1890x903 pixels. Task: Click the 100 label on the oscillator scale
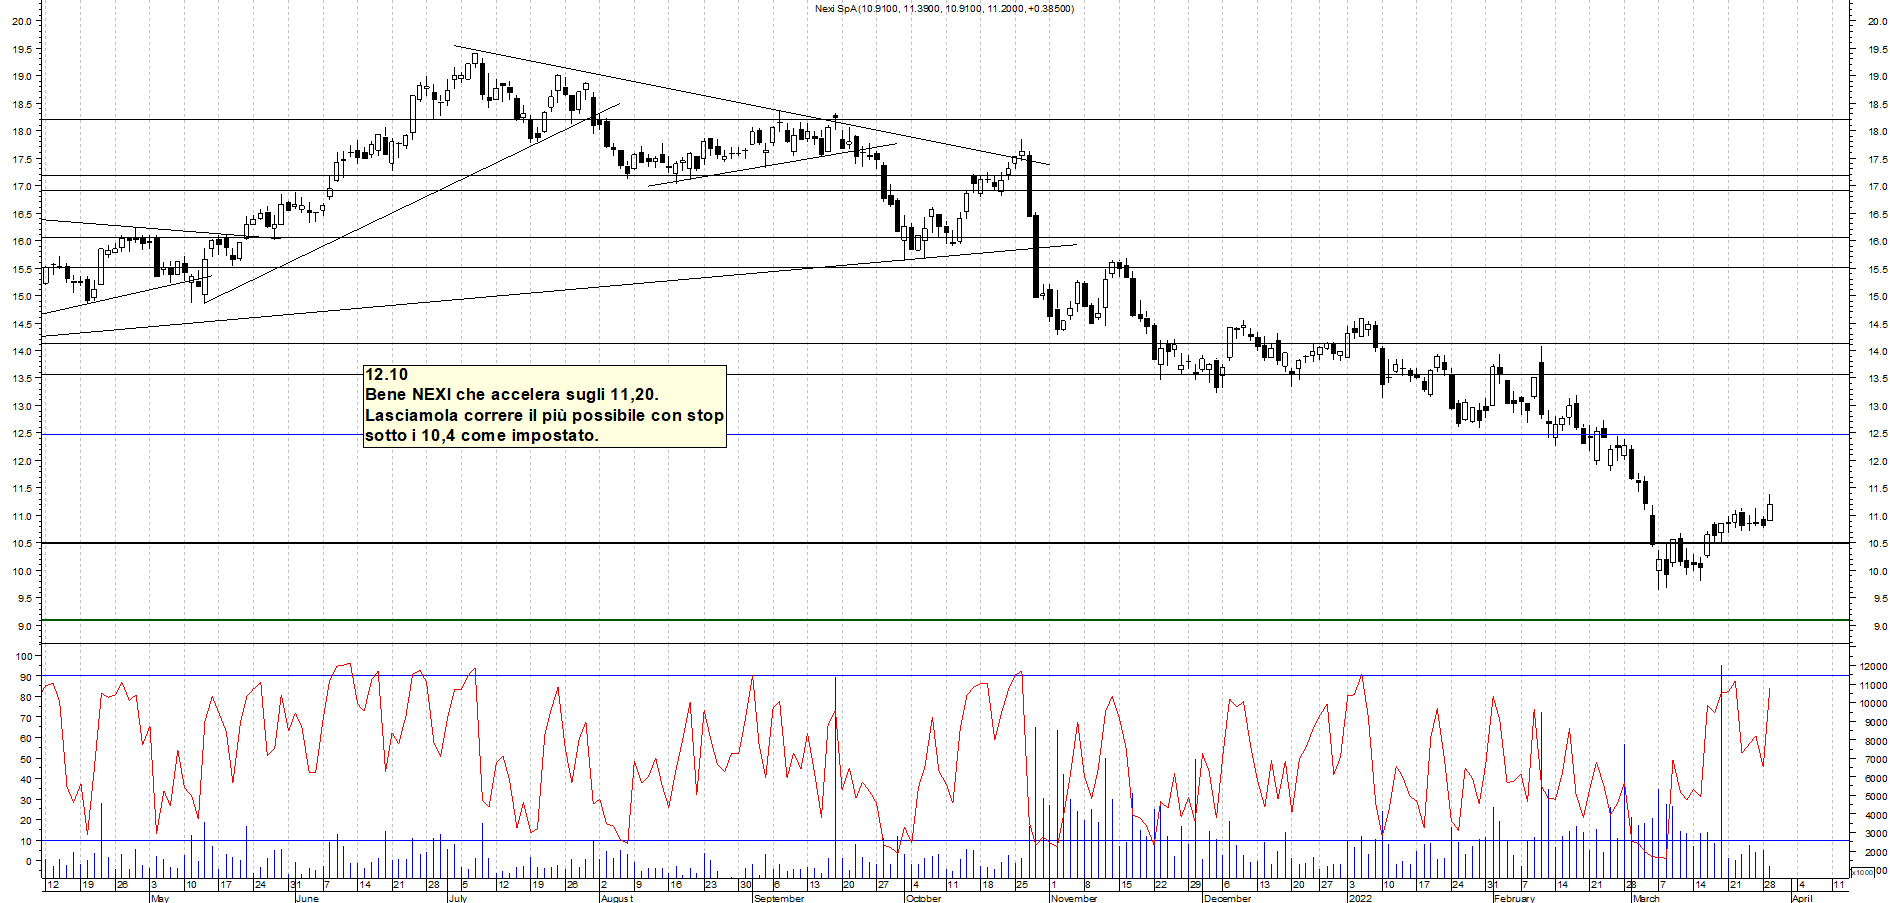coord(24,657)
